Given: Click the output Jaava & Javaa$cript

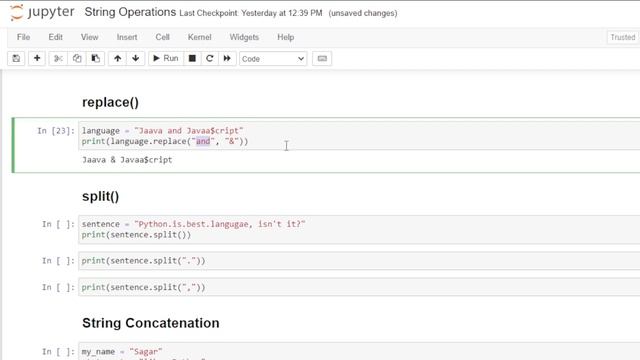Looking at the screenshot, I should pos(127,160).
